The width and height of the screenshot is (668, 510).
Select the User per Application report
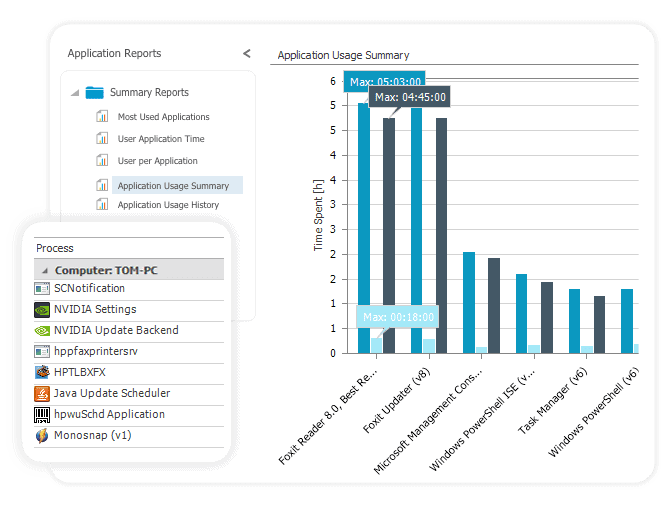pyautogui.click(x=157, y=161)
